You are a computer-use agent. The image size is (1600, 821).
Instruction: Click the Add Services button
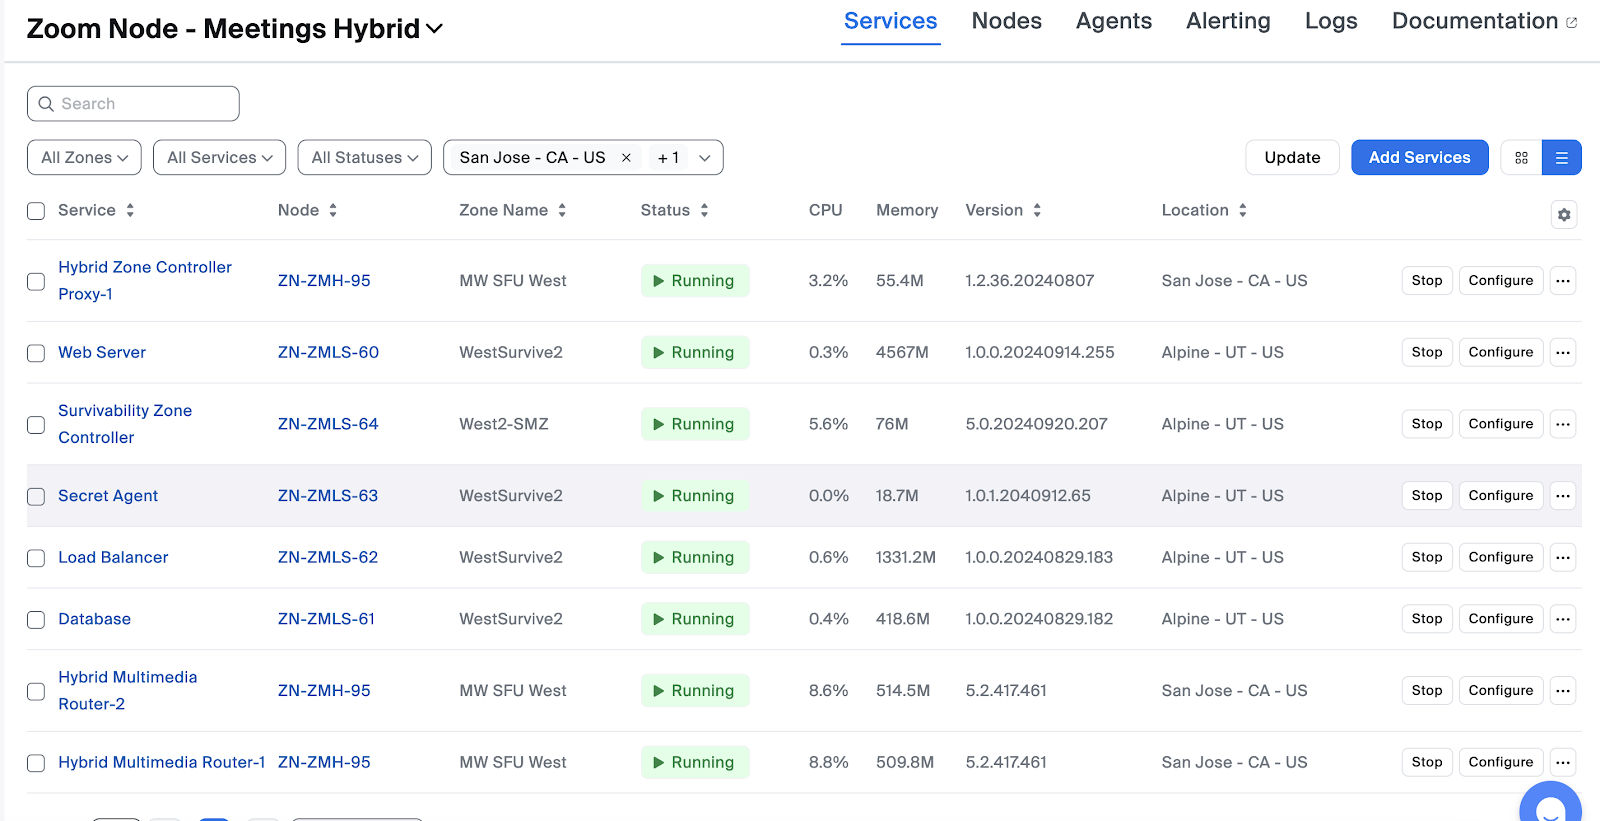pyautogui.click(x=1419, y=158)
